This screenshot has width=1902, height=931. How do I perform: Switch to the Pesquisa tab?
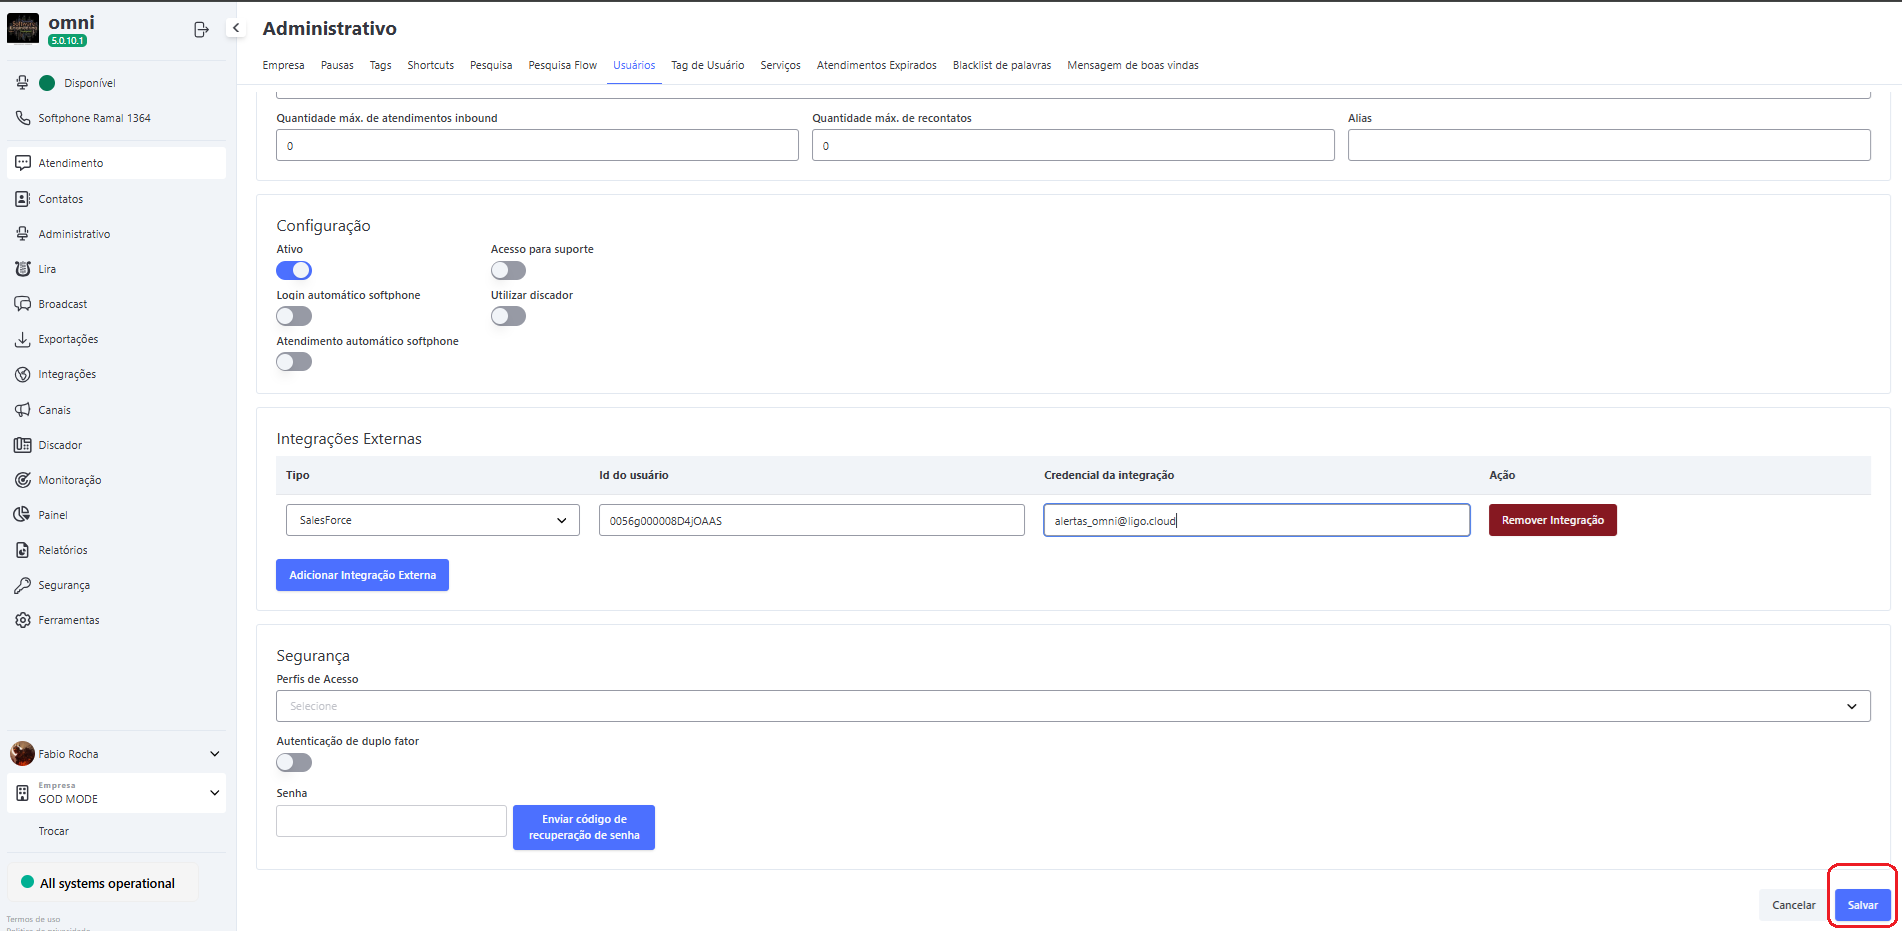tap(491, 65)
